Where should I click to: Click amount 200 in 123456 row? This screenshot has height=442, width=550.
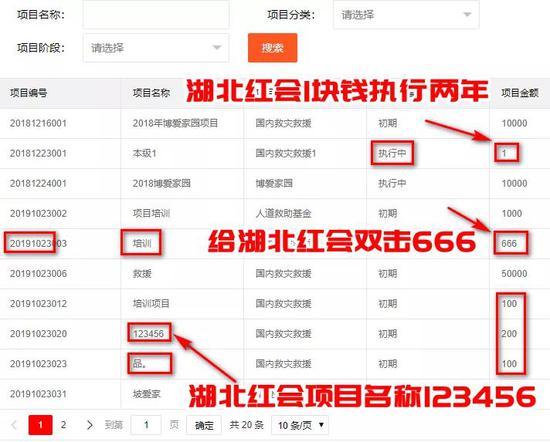click(x=509, y=334)
